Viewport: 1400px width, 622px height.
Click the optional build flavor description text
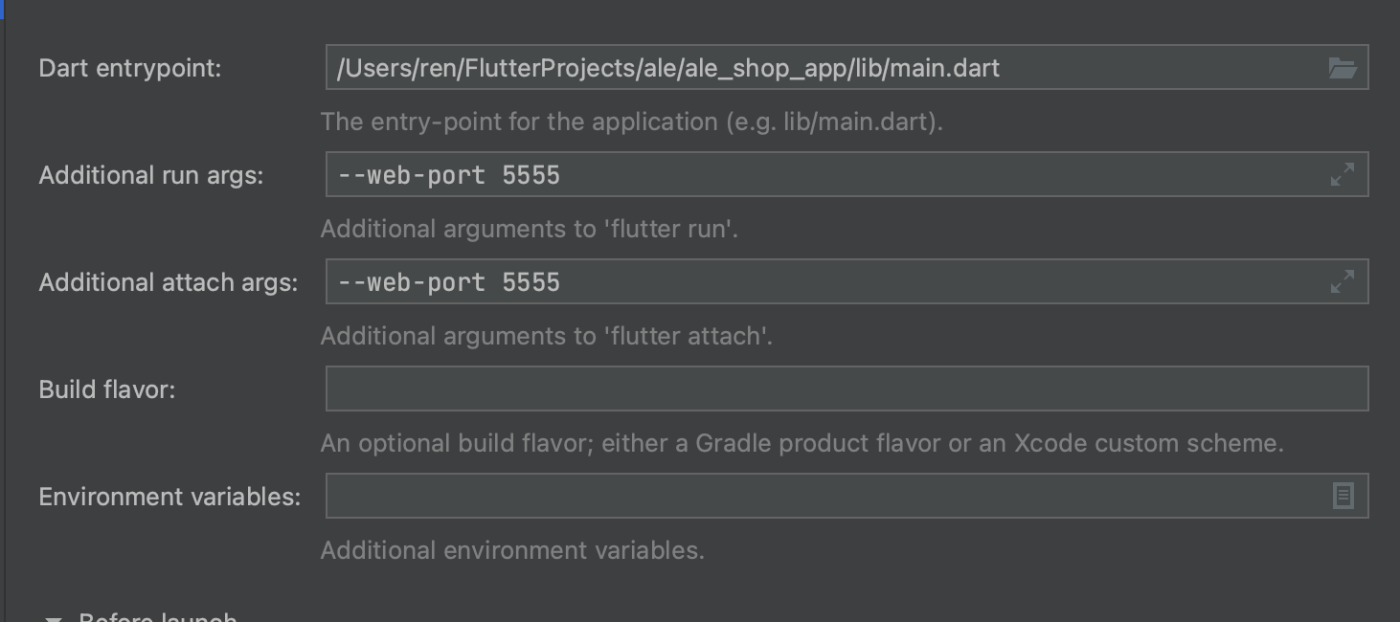[802, 443]
